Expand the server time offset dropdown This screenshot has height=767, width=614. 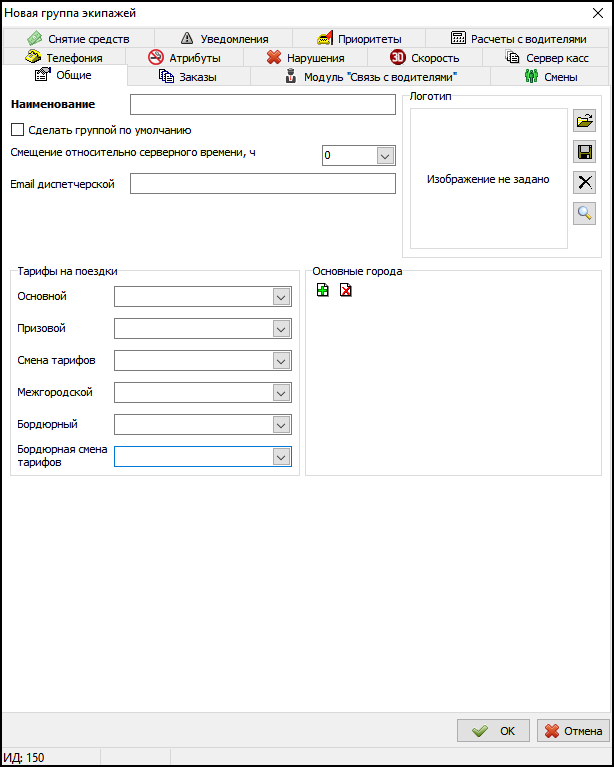[x=385, y=156]
